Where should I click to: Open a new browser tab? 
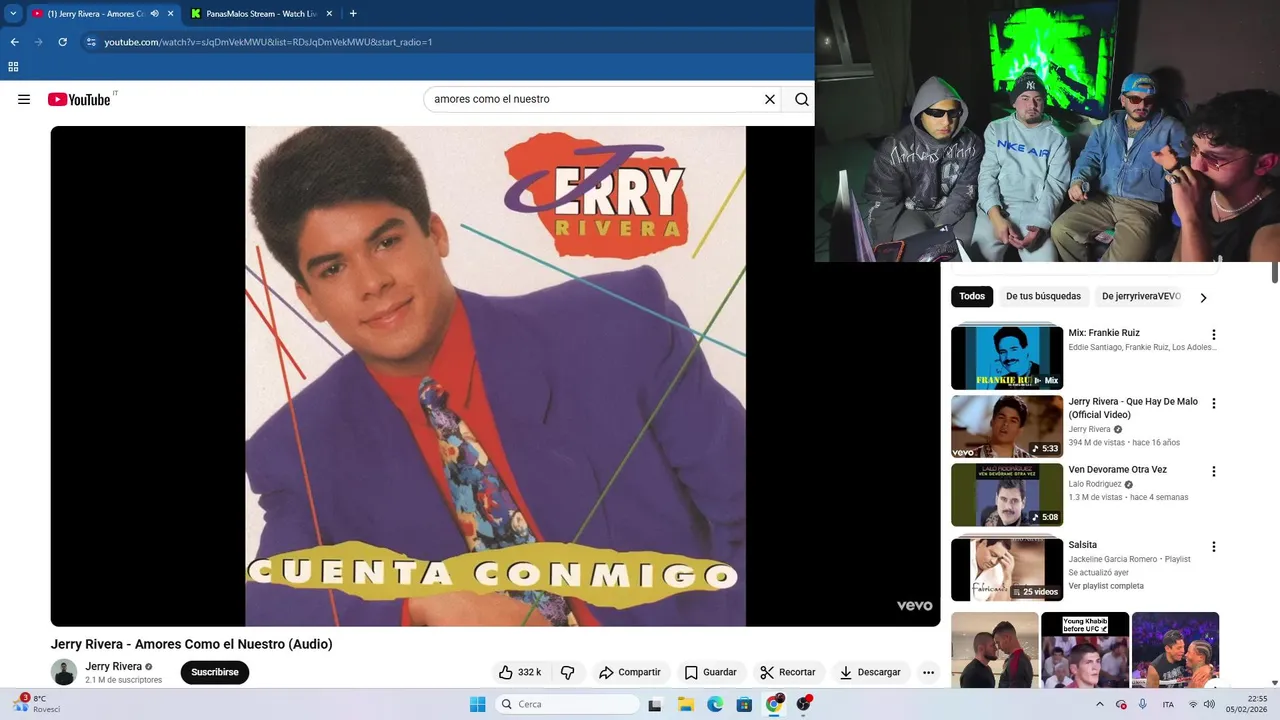click(x=353, y=14)
